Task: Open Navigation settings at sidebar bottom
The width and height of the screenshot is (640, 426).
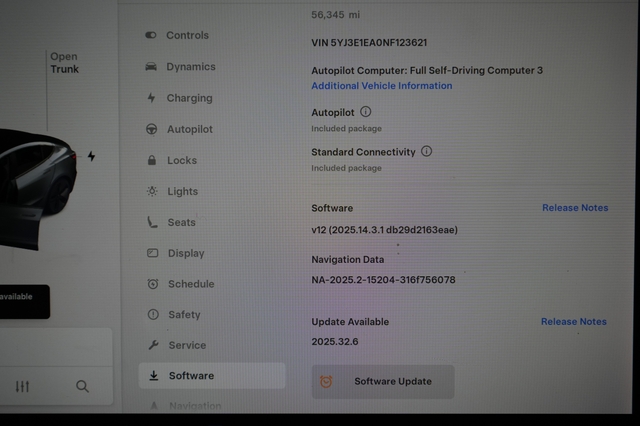Action: (x=185, y=406)
